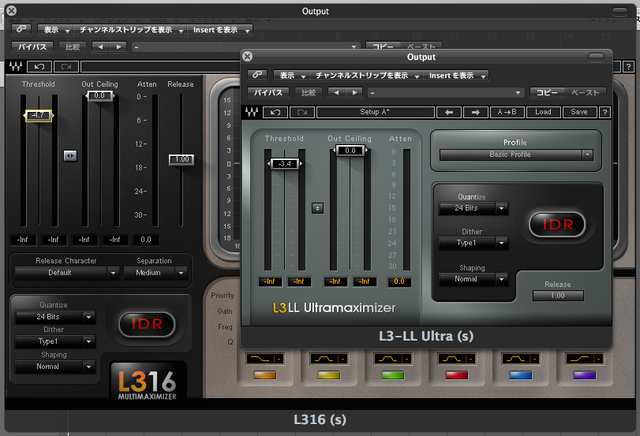
Task: Click Load button in L3-LL toolbar
Action: (x=543, y=112)
